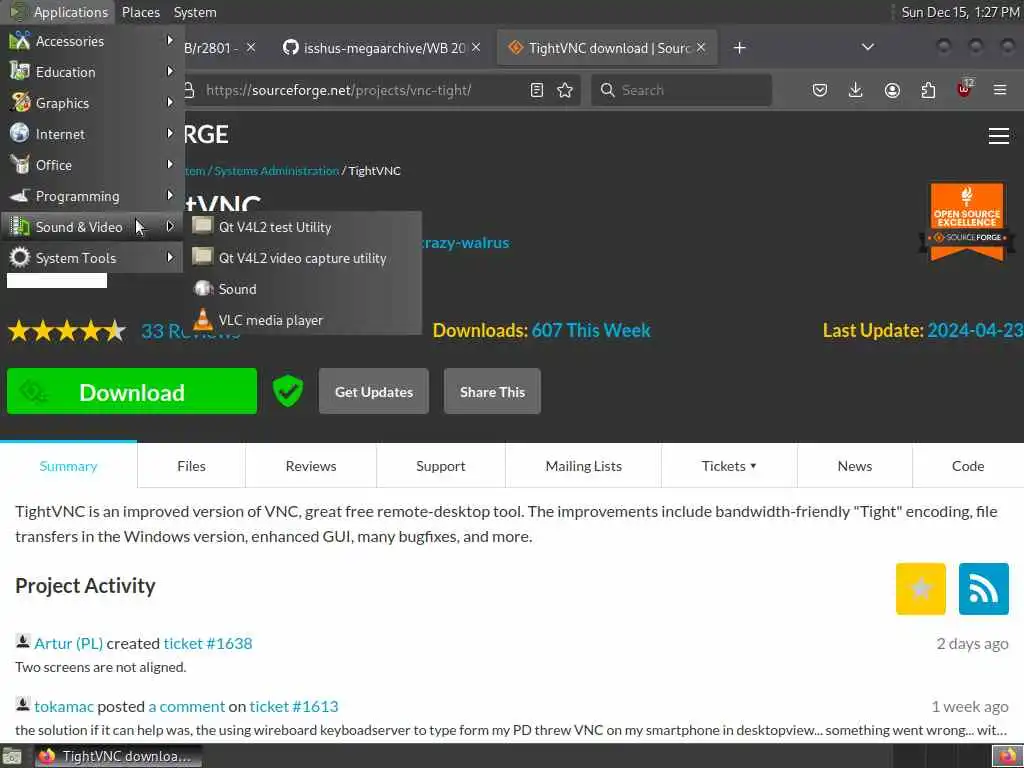Open ticket #1638 link
This screenshot has height=768, width=1024.
(x=208, y=643)
